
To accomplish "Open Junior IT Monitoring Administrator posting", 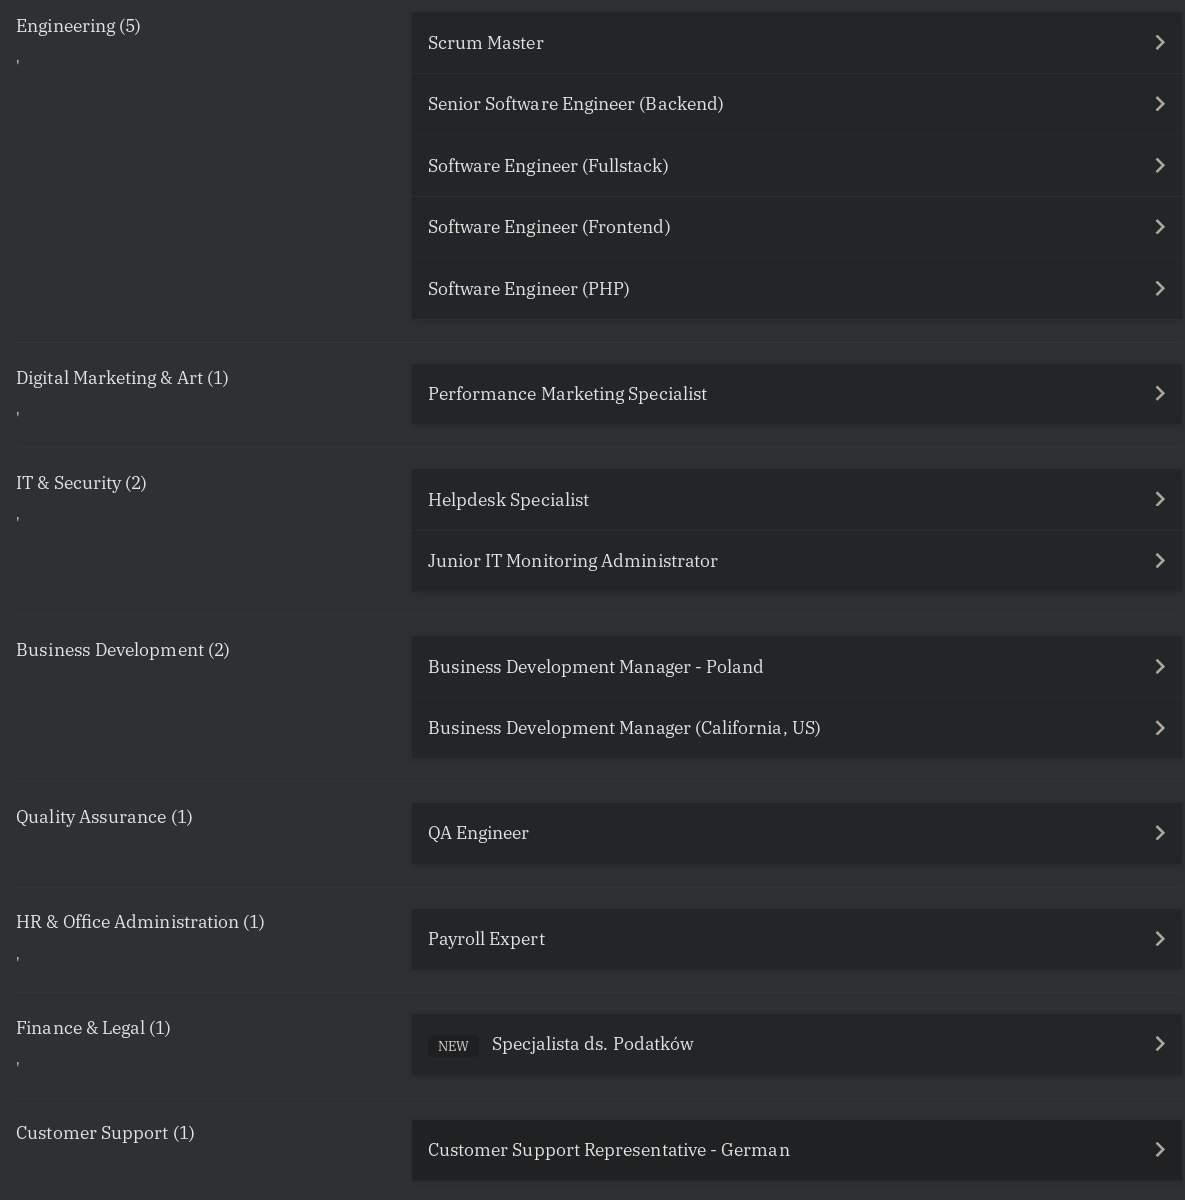I will pos(797,560).
